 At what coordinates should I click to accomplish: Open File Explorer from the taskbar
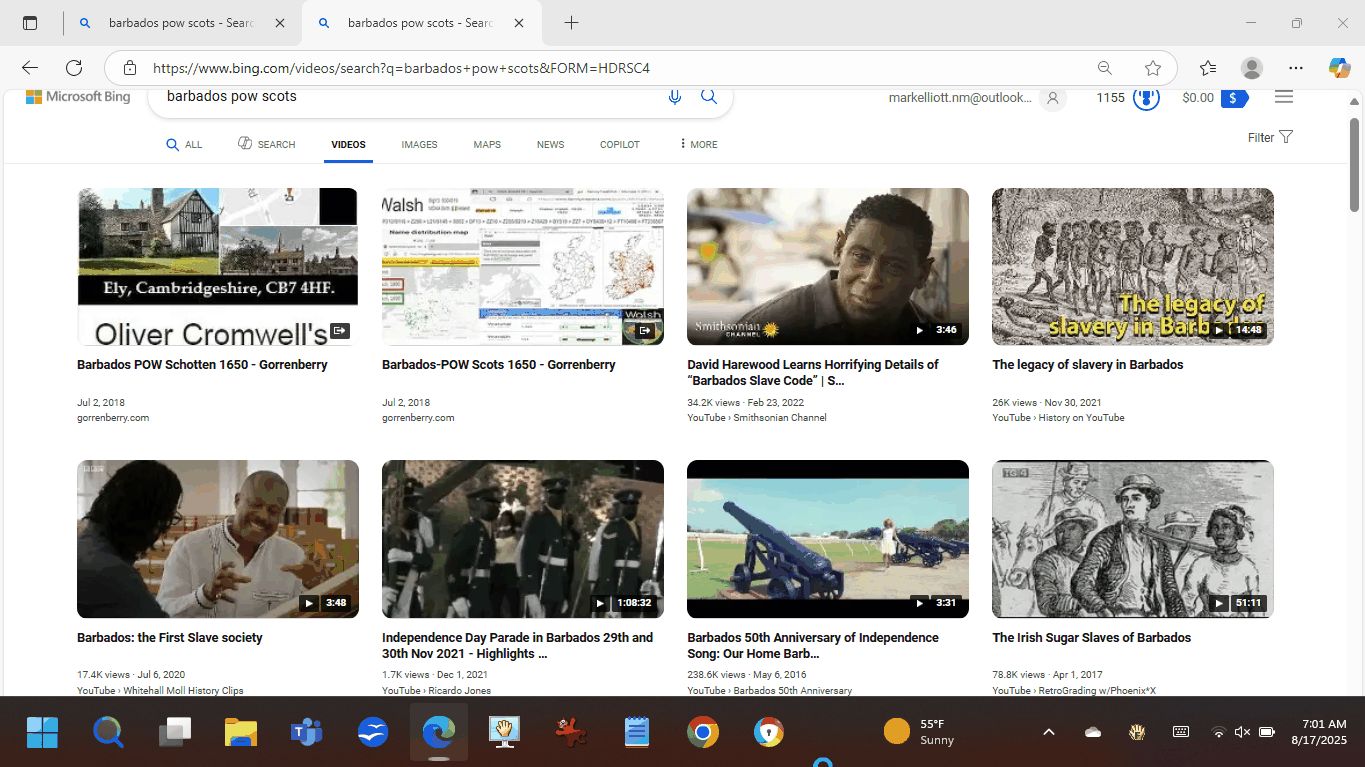[x=241, y=732]
